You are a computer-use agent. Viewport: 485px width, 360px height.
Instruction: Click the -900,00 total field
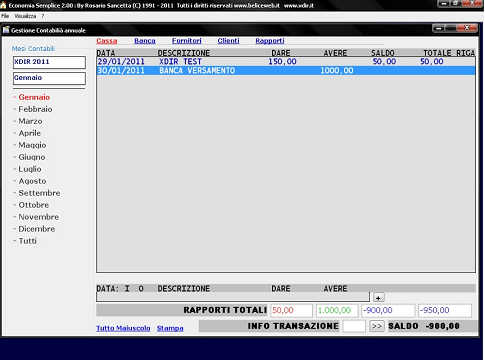point(388,310)
